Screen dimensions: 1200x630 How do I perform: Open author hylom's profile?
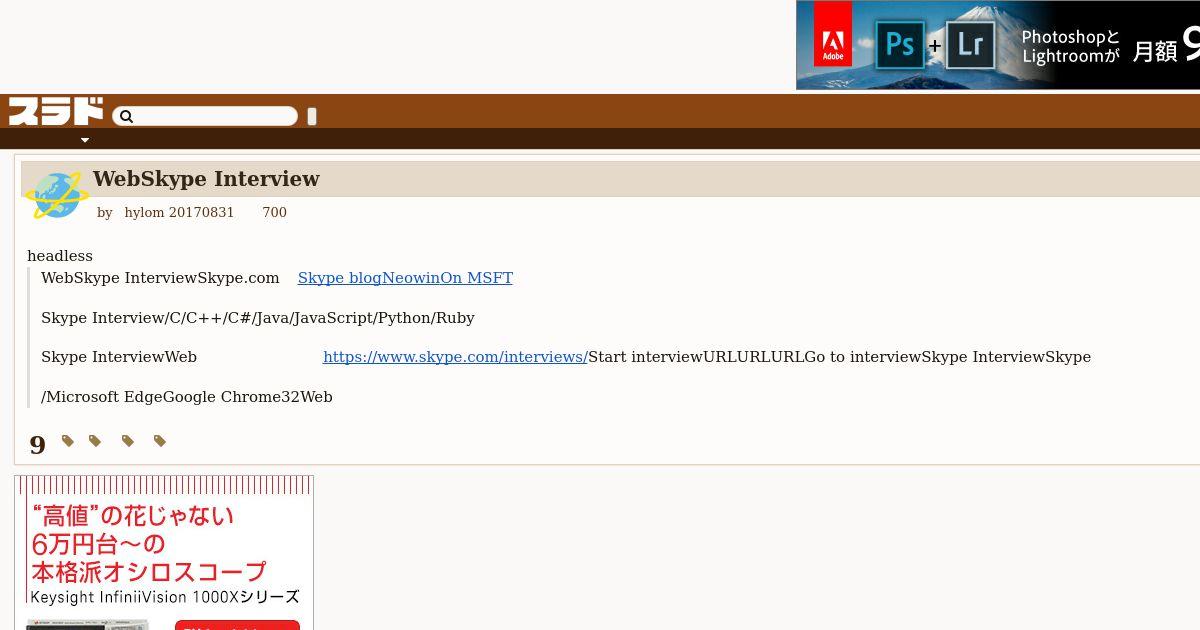tap(144, 213)
